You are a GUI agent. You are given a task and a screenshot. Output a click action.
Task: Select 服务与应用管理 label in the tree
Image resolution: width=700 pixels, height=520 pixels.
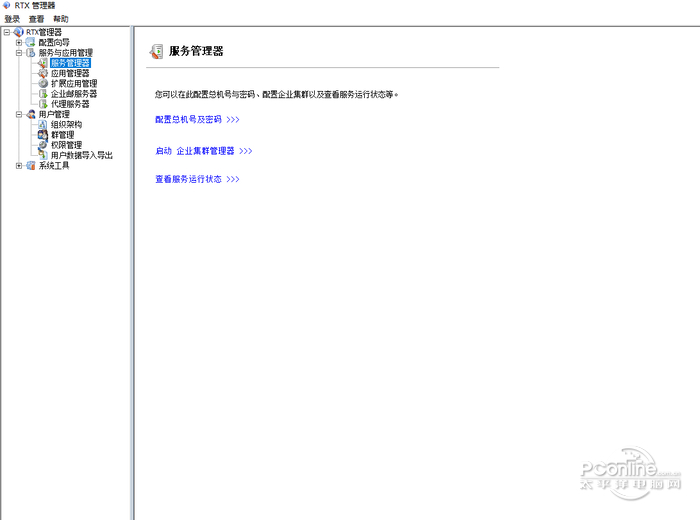[66, 53]
